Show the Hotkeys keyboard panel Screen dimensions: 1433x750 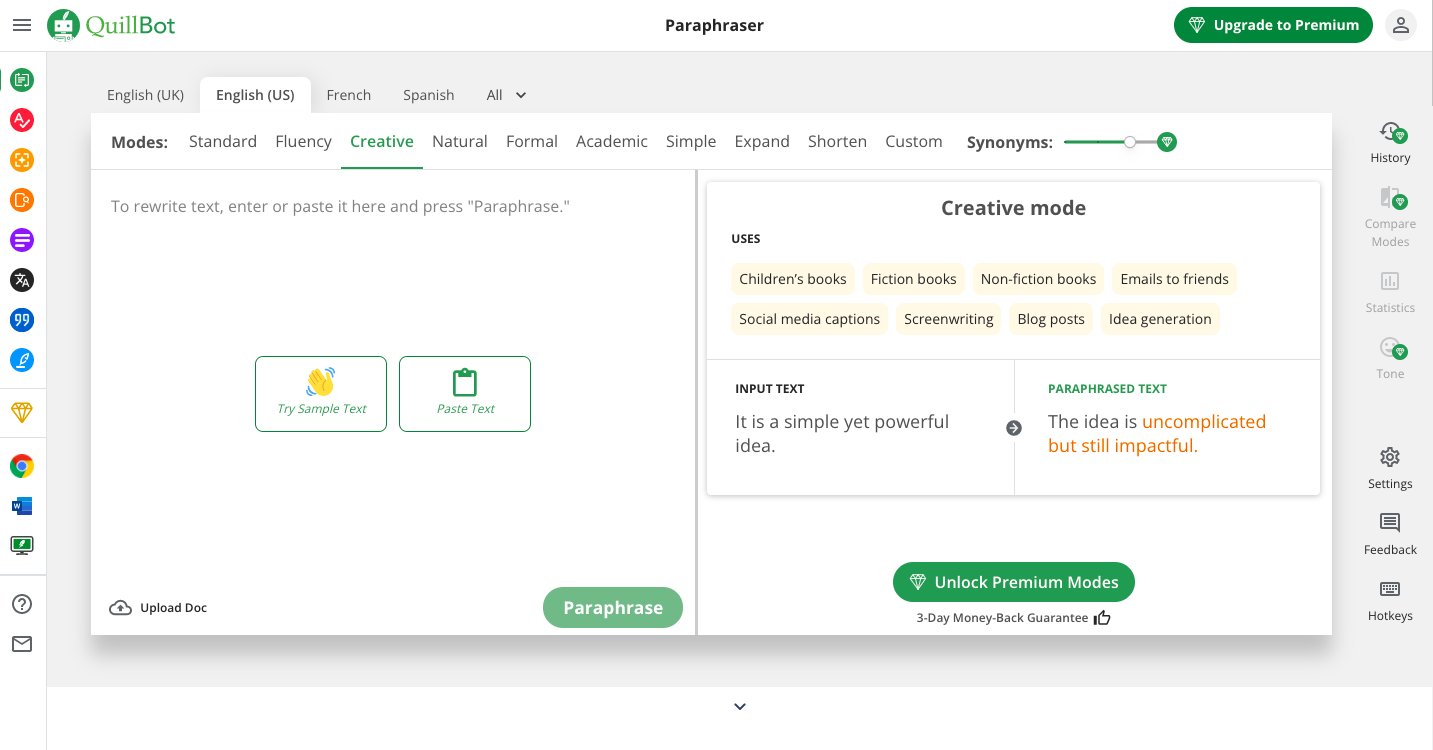tap(1390, 600)
